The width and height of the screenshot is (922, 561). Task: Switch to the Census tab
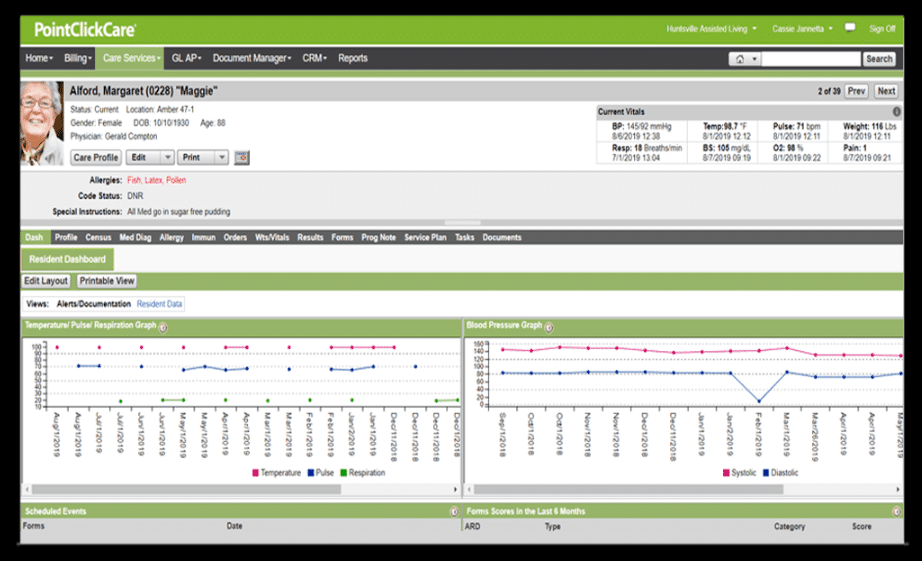click(x=98, y=238)
